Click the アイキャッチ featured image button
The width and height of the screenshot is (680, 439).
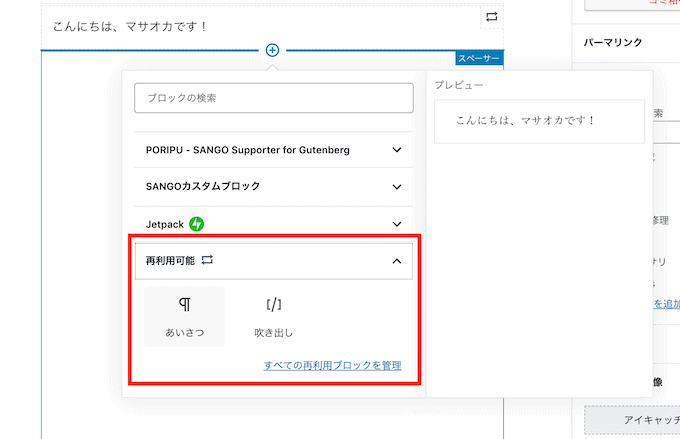632,420
